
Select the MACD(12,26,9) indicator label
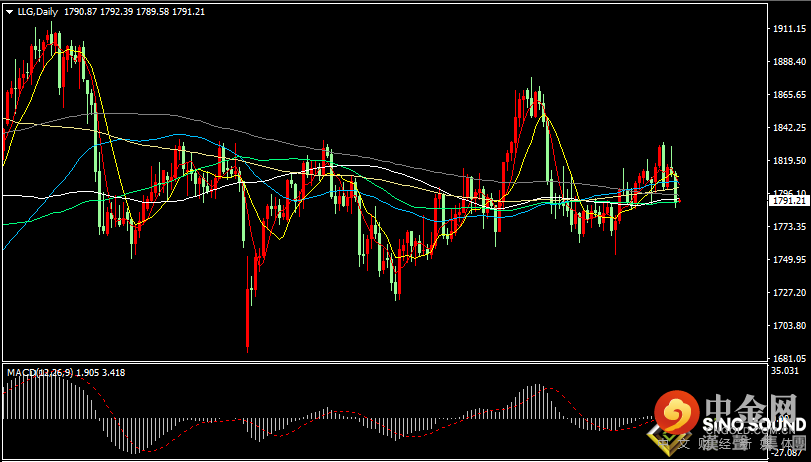(x=39, y=372)
